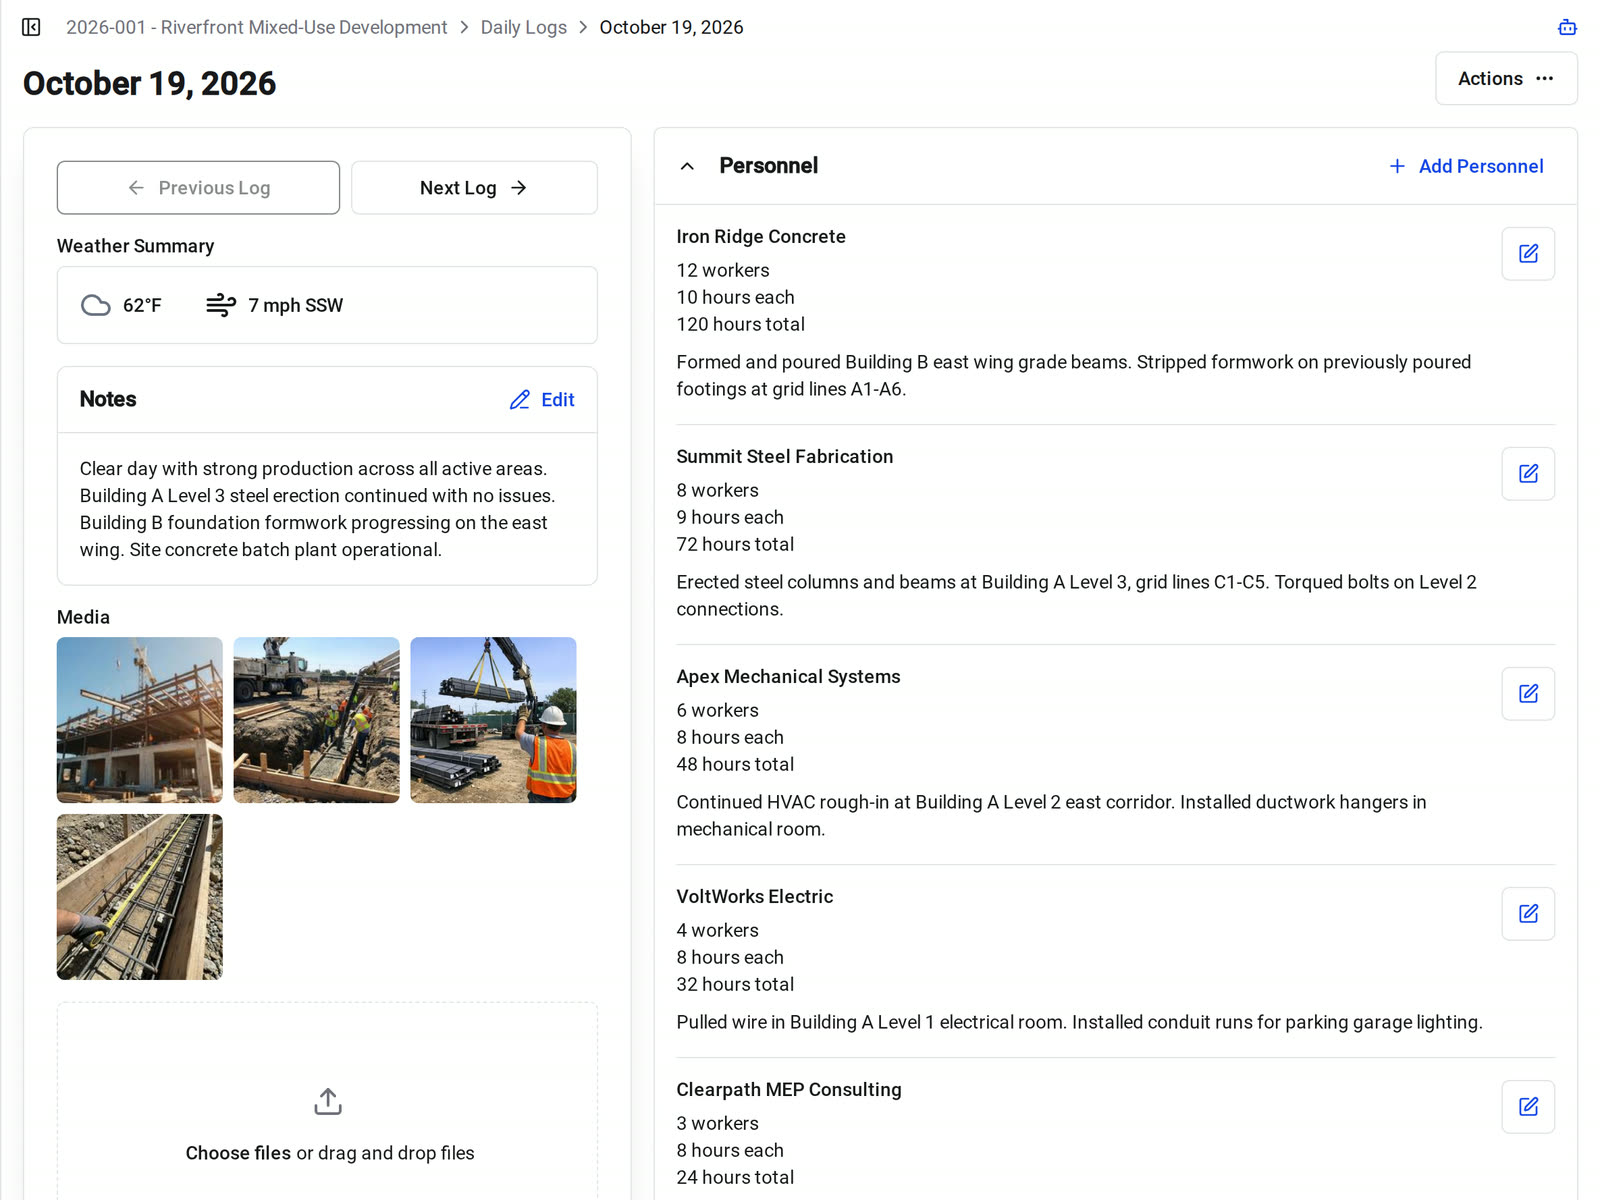Screen dimensions: 1600x1200
Task: Go to the Next Log
Action: click(474, 188)
